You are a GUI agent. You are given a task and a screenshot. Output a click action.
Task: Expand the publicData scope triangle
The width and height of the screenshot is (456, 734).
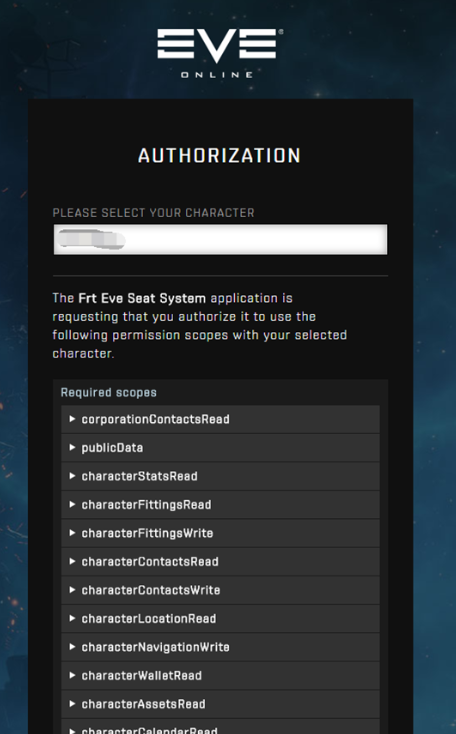[72, 448]
